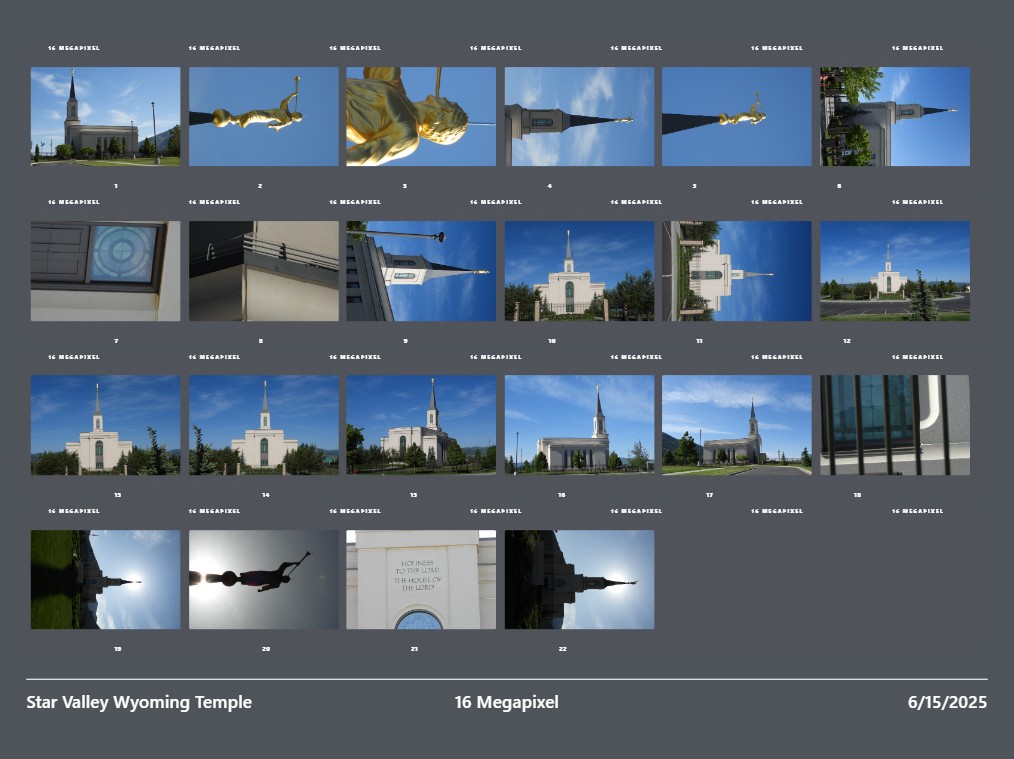Select thumbnail 6 of rotated temple with trees
1014x759 pixels.
pyautogui.click(x=895, y=116)
